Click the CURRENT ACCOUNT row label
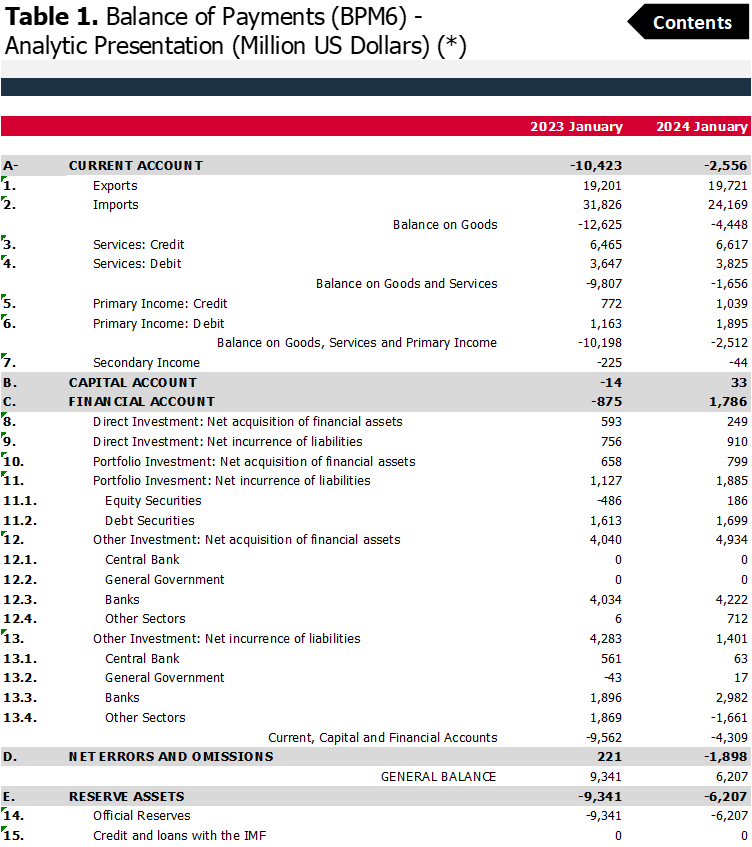The width and height of the screenshot is (752, 847). (x=135, y=166)
